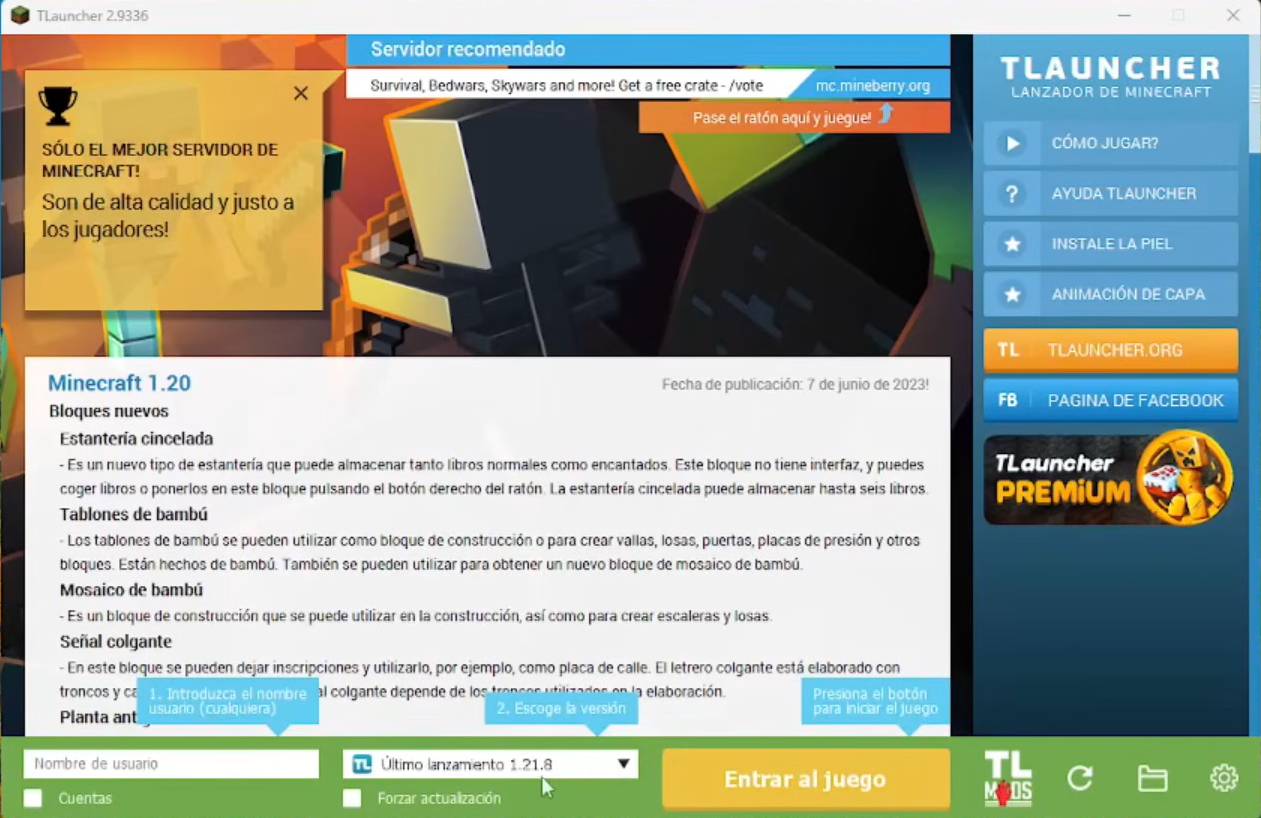Visit TLAUNCHER.ORG orange button
The width and height of the screenshot is (1261, 818).
click(1111, 350)
